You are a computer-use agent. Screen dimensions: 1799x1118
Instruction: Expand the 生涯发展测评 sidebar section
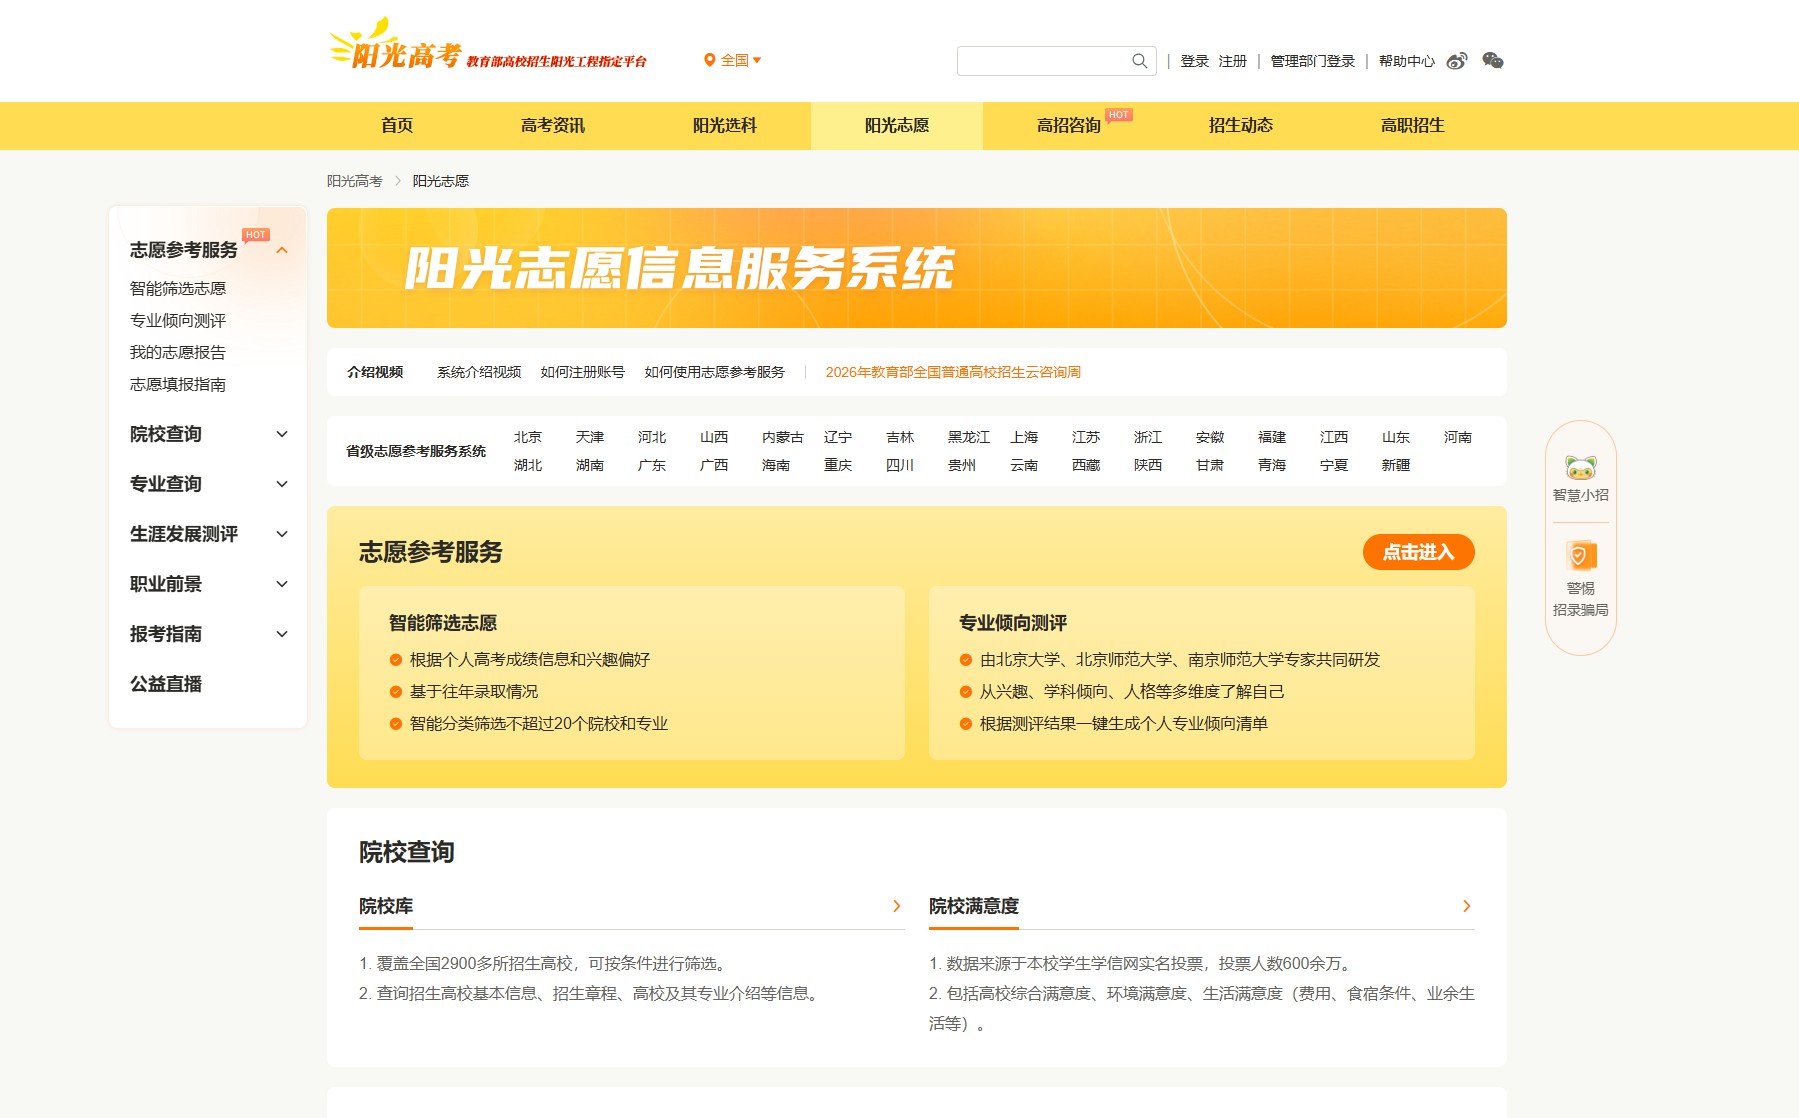coord(282,534)
